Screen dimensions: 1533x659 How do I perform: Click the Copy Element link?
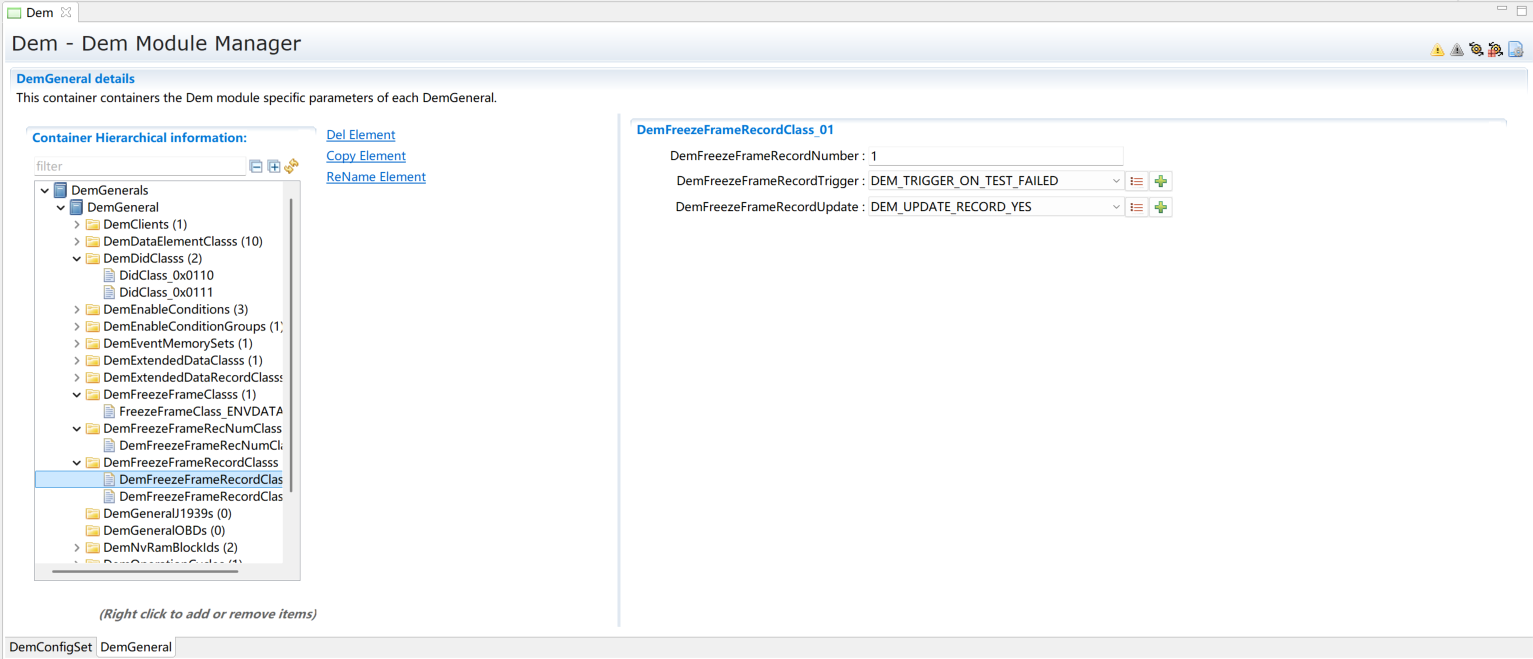click(x=366, y=156)
